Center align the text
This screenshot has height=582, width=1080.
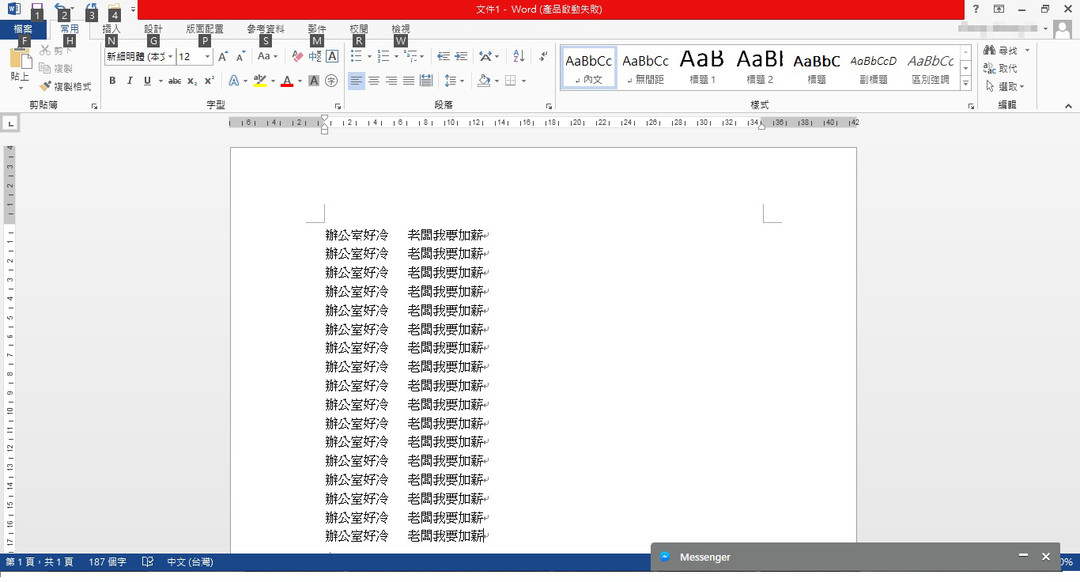374,81
